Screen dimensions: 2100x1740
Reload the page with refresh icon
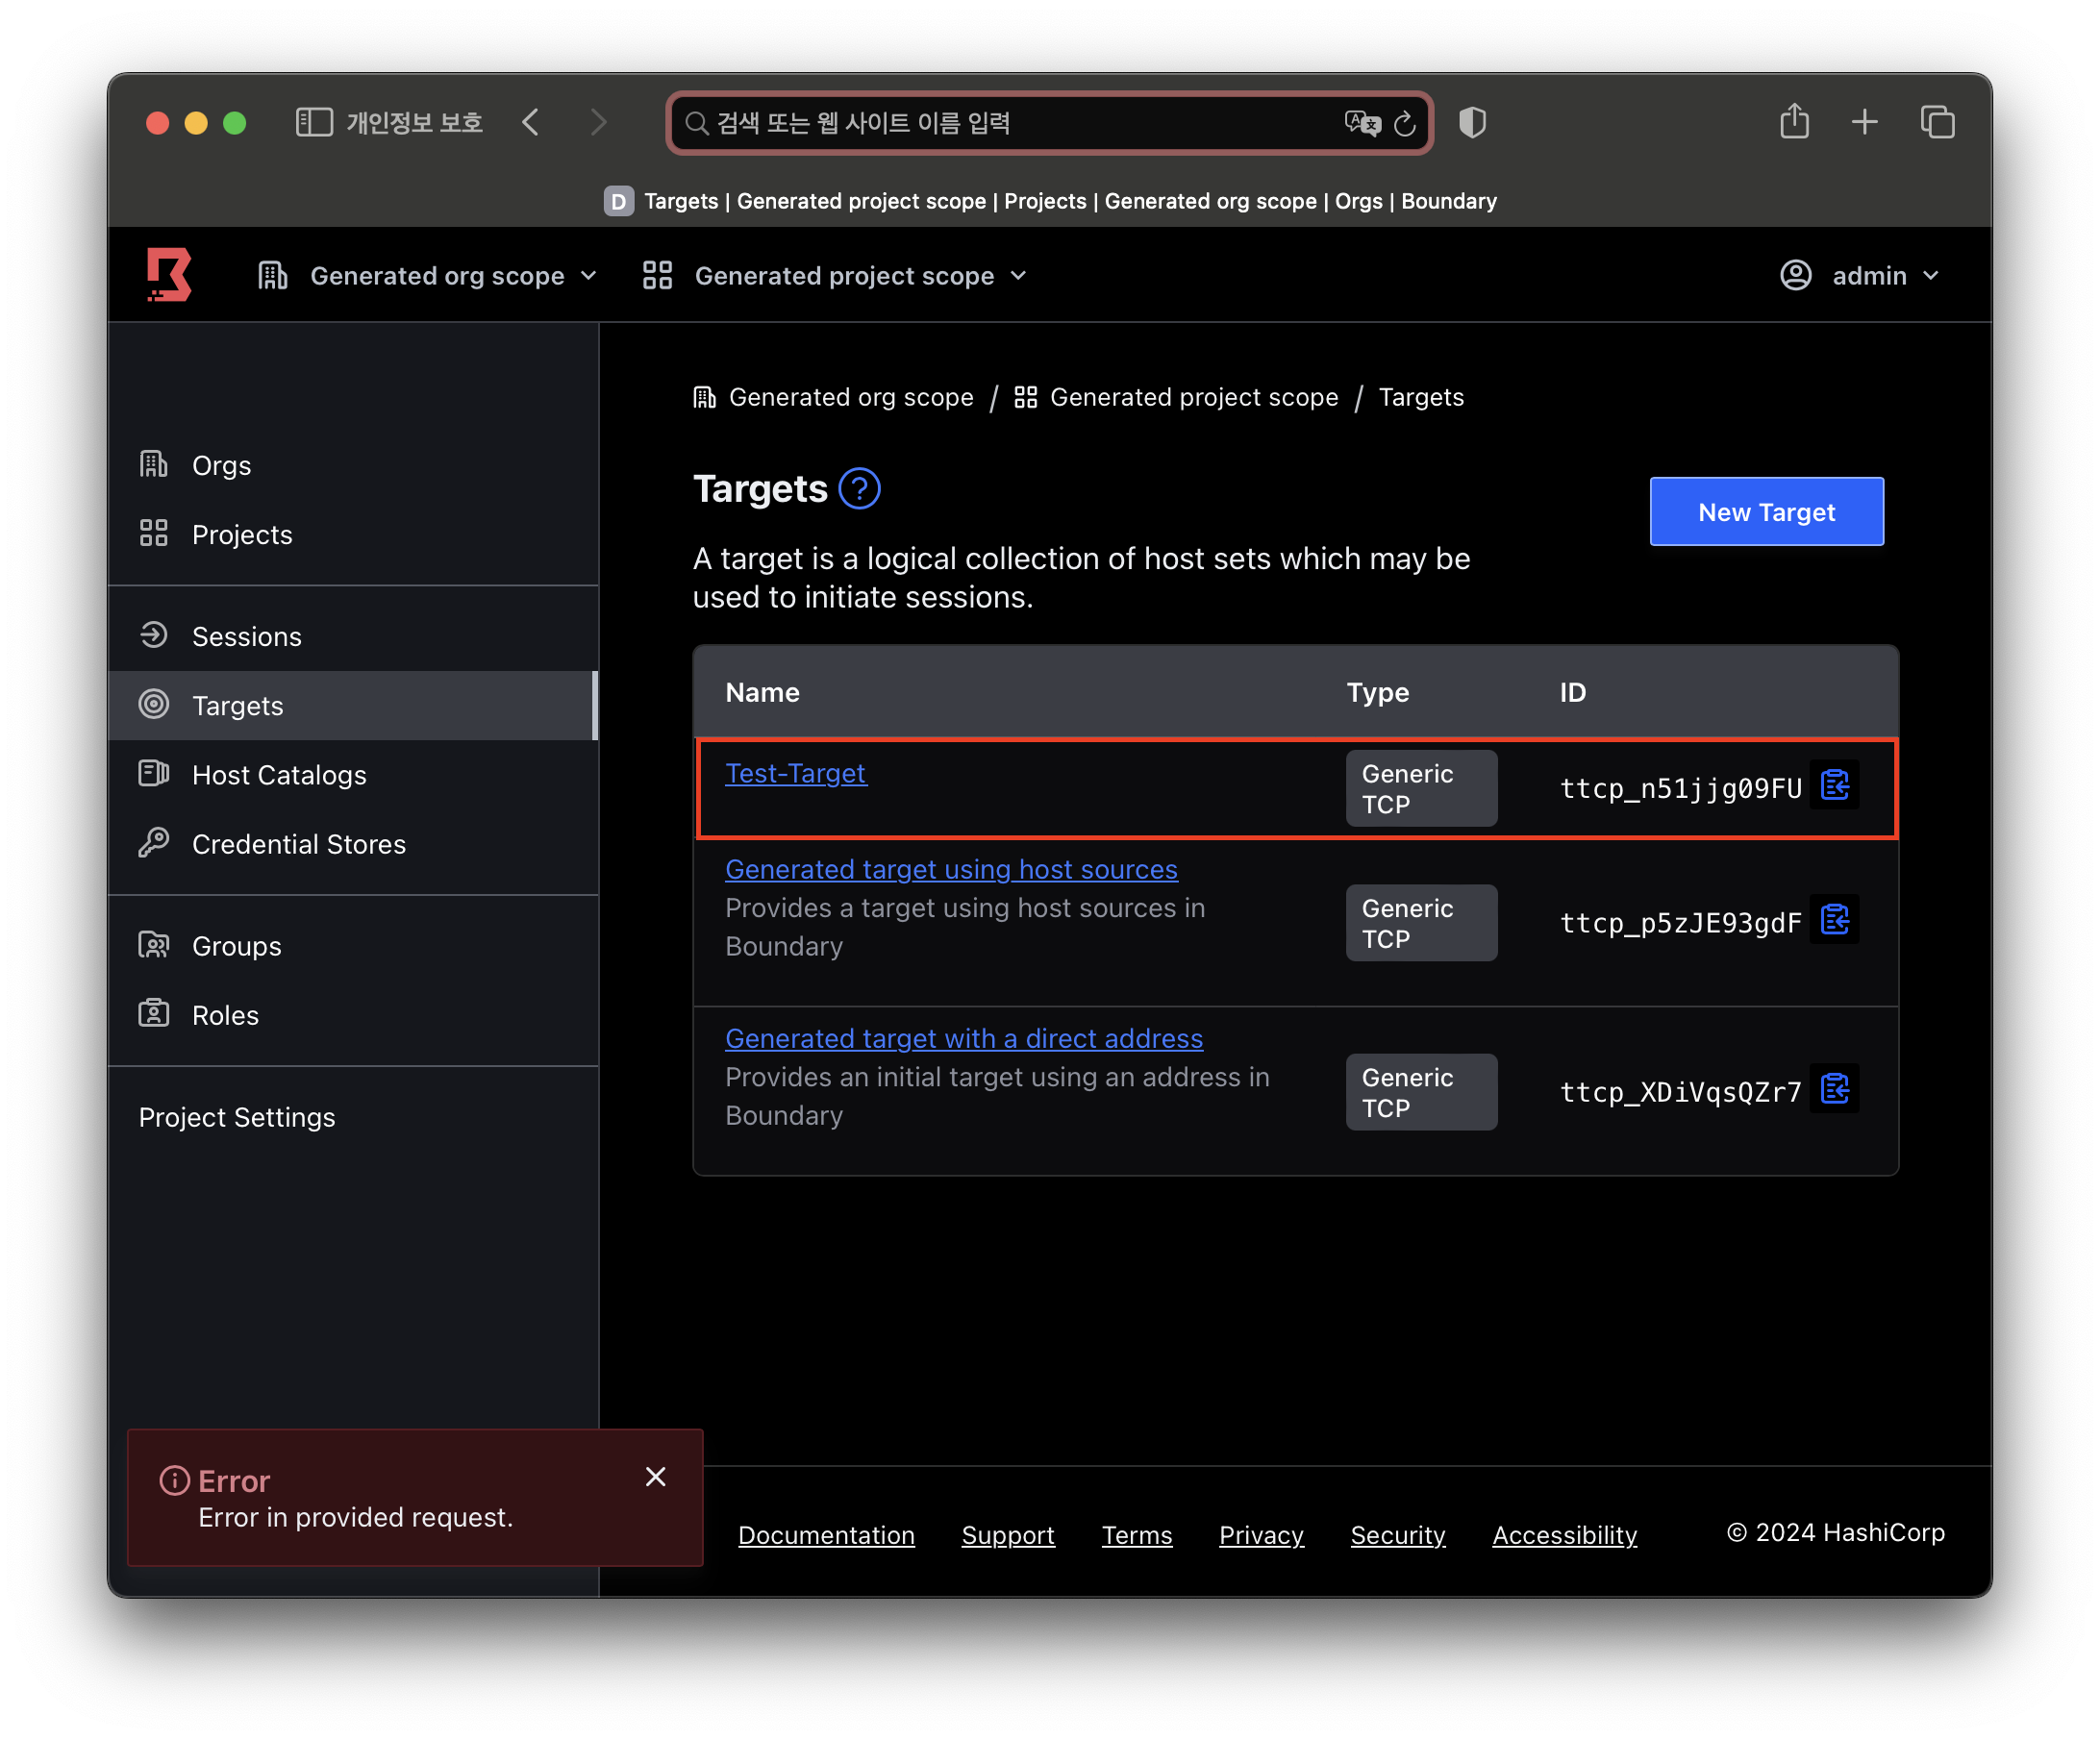coord(1405,123)
